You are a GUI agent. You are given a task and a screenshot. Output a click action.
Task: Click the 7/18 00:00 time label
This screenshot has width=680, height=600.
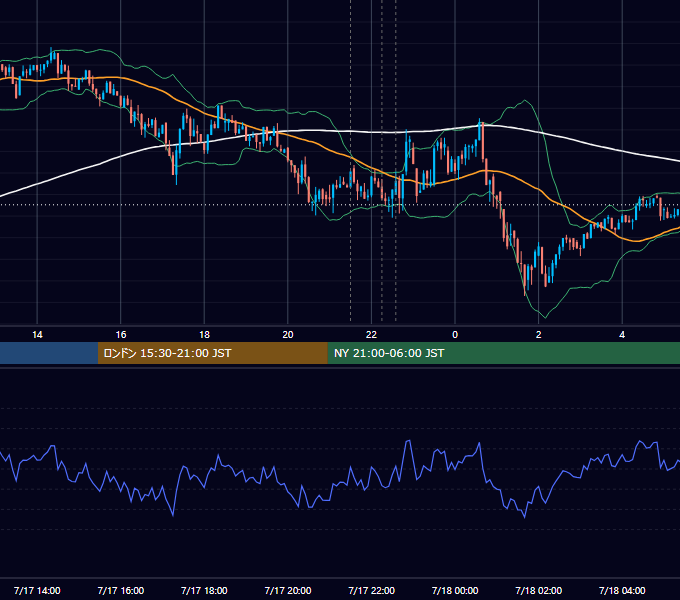[455, 590]
